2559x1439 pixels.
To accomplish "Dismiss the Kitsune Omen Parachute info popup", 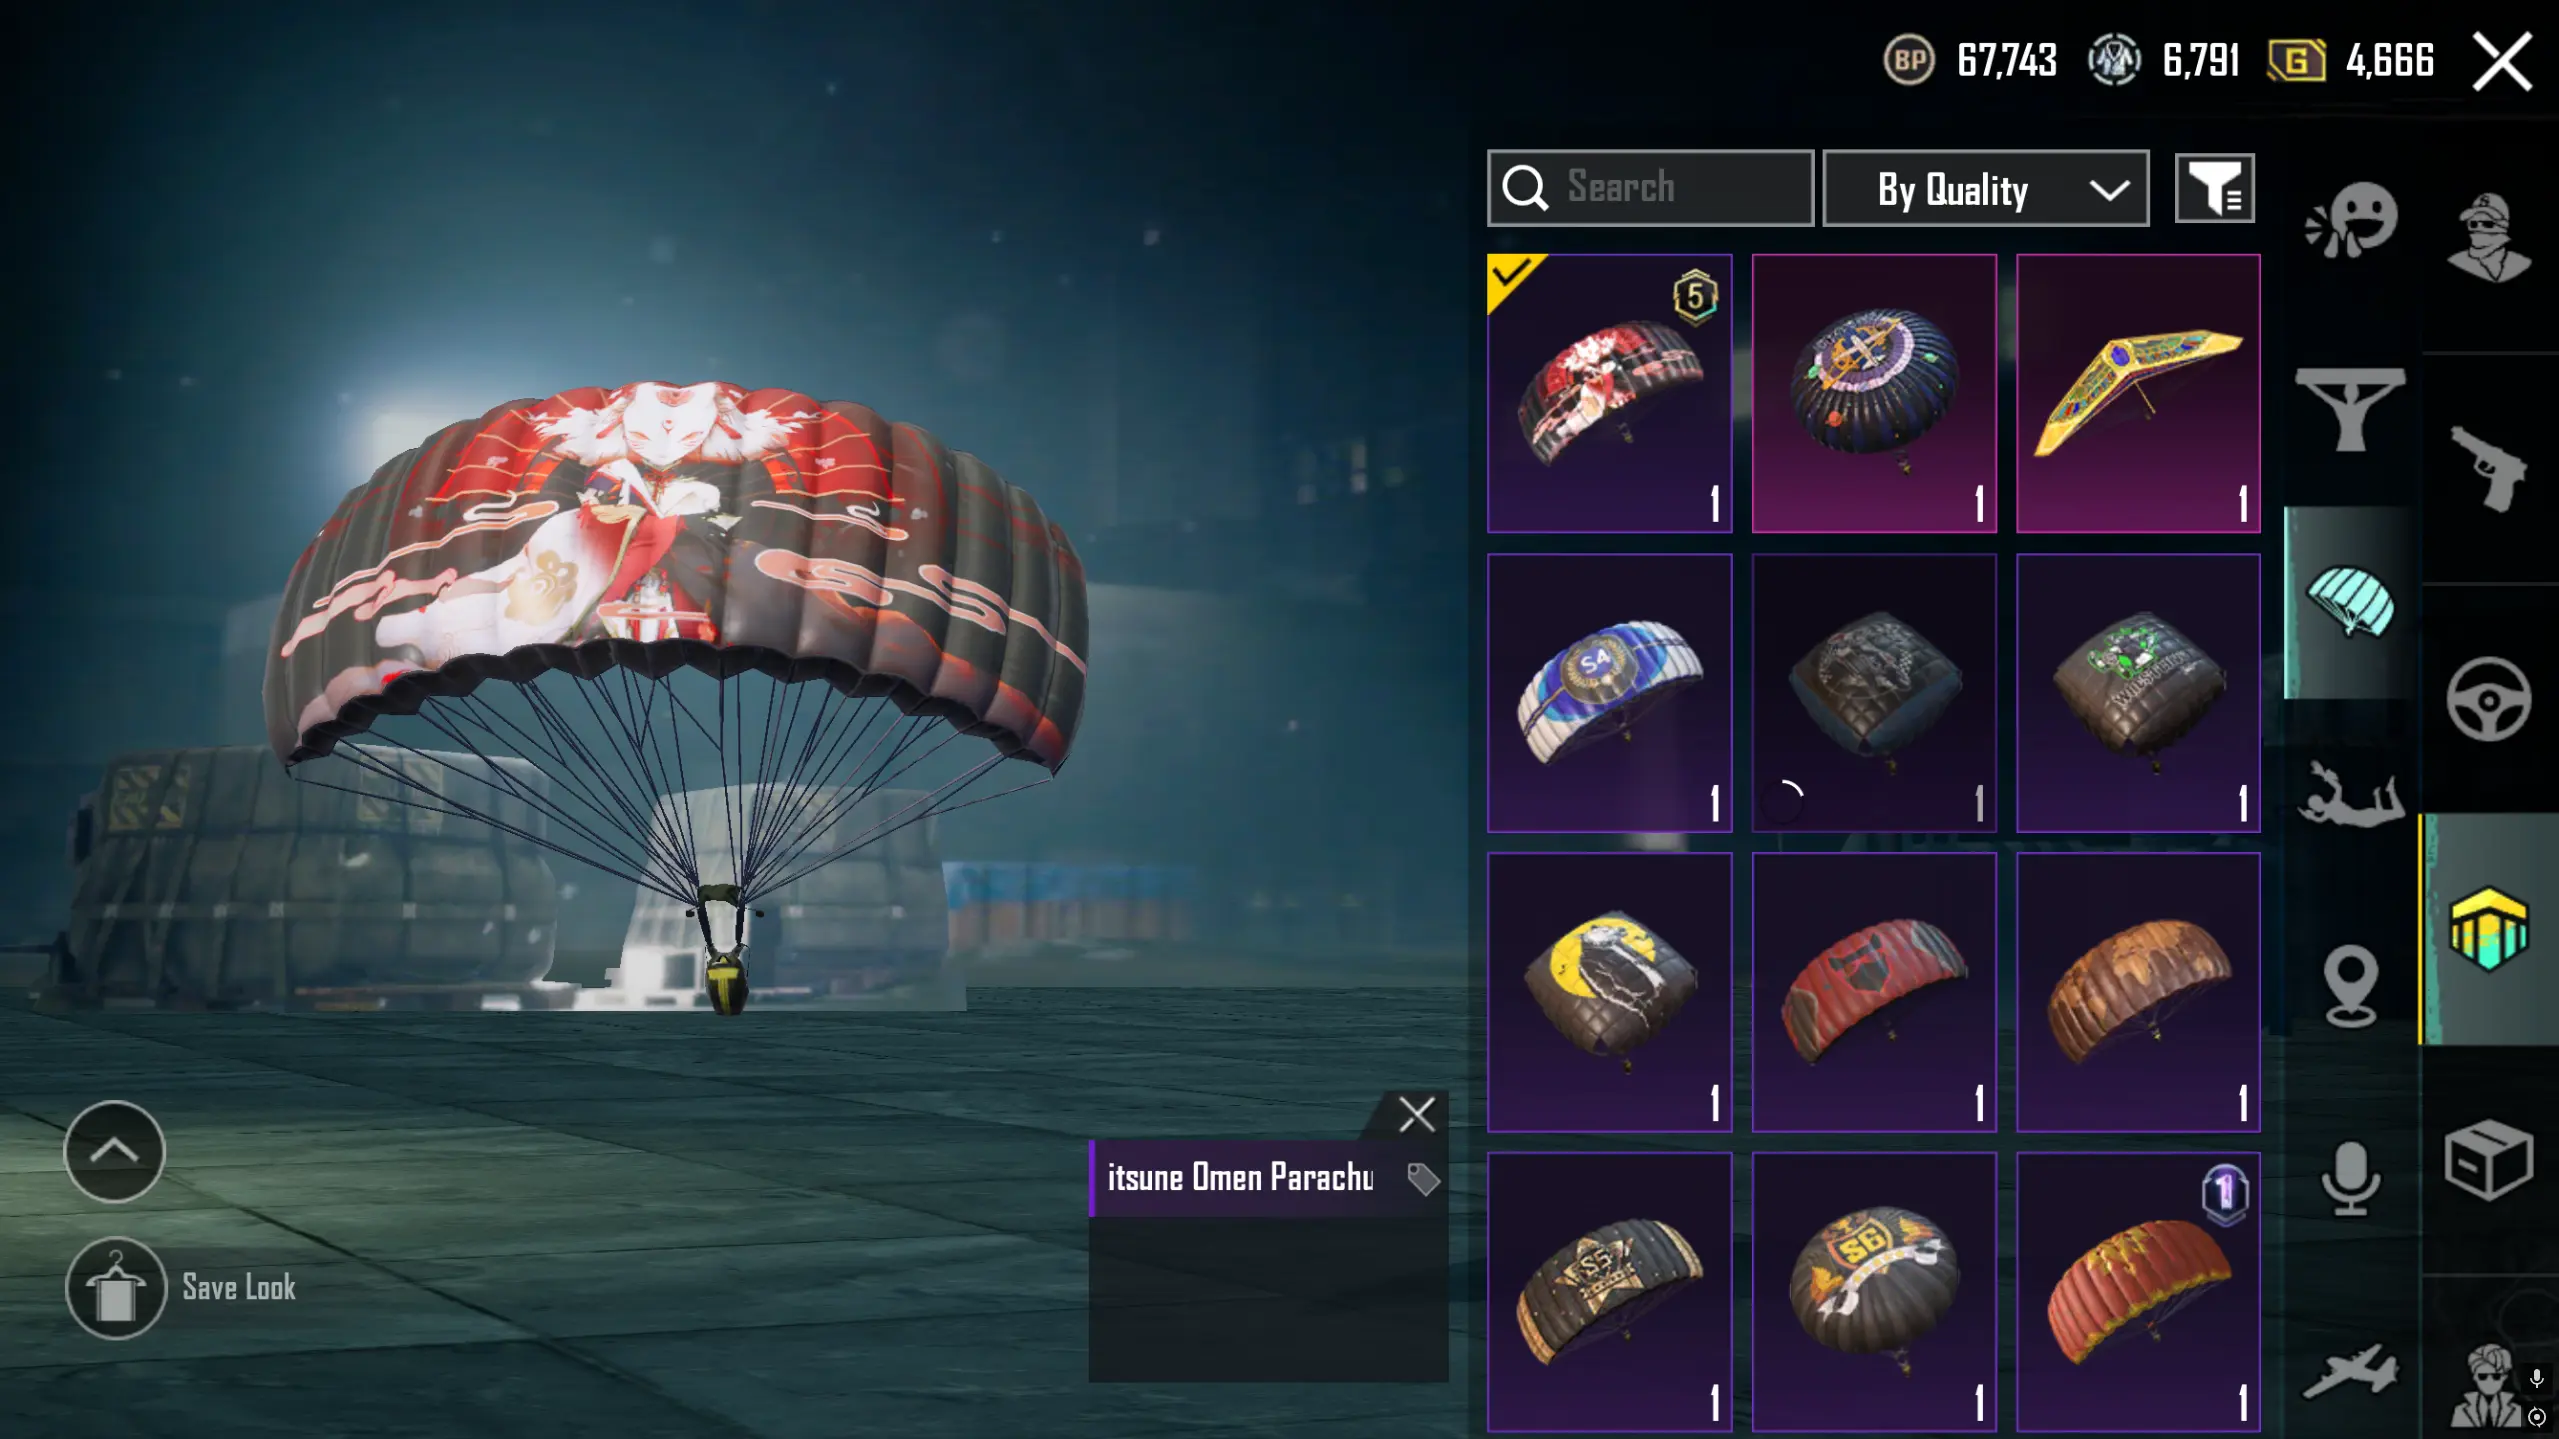I will (1416, 1114).
